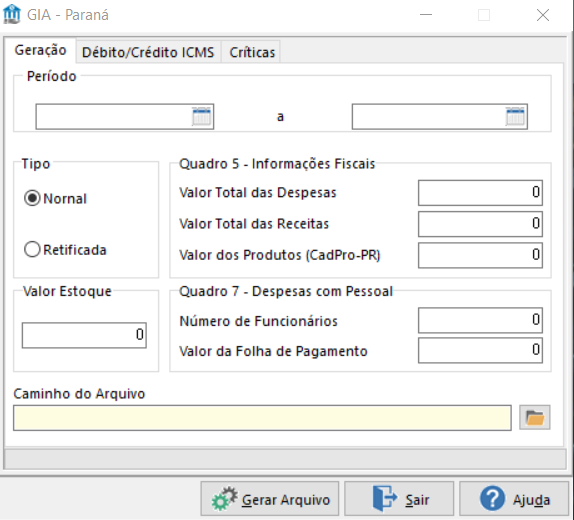This screenshot has height=520, width=574.
Task: Edit Valor dos Produtos (CadPro-PR) field
Action: point(480,255)
